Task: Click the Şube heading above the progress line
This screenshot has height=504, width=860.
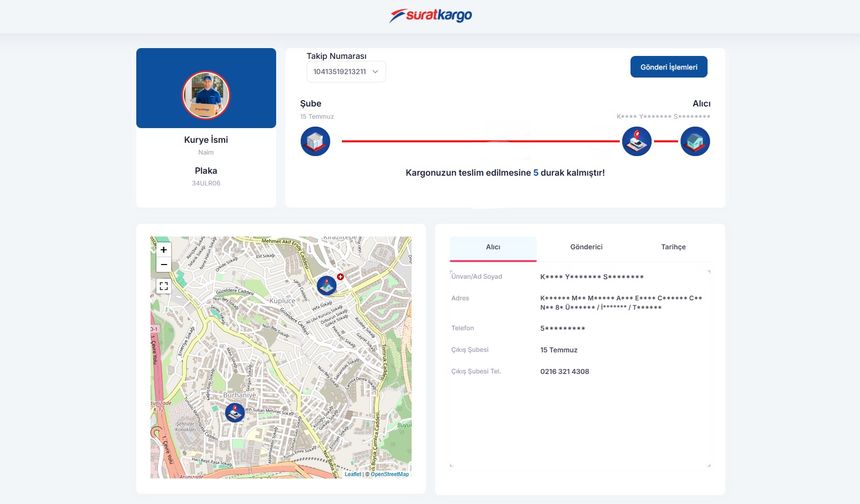Action: [x=310, y=104]
